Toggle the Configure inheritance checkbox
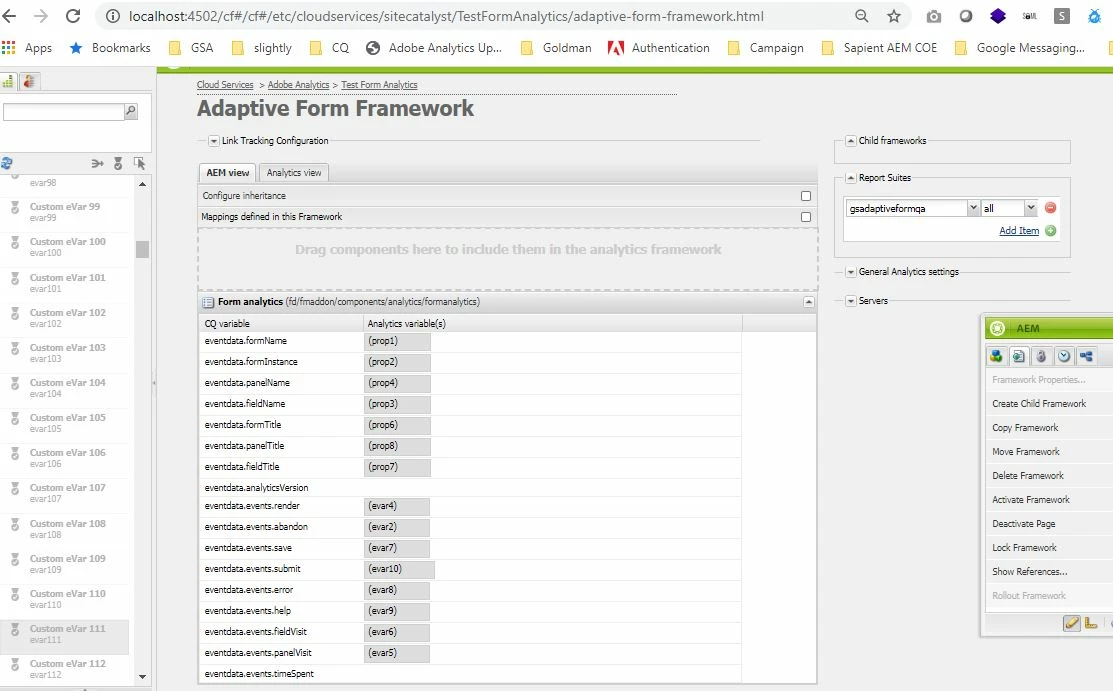The width and height of the screenshot is (1113, 691). pos(806,195)
